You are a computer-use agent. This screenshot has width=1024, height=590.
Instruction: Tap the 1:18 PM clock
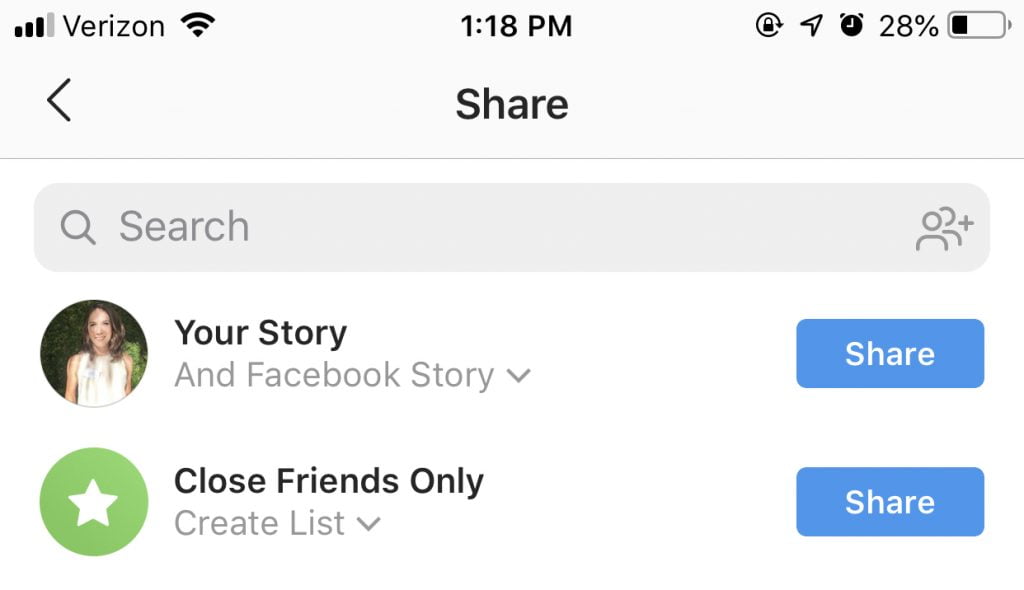coord(516,26)
